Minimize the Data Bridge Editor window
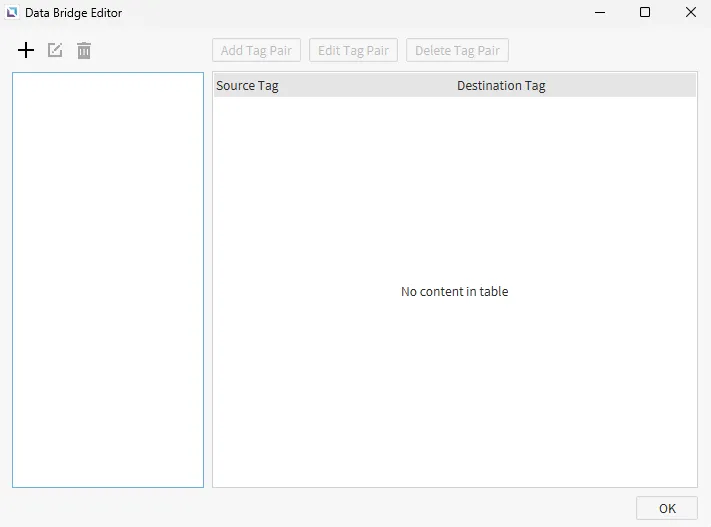Image resolution: width=711 pixels, height=527 pixels. [600, 13]
